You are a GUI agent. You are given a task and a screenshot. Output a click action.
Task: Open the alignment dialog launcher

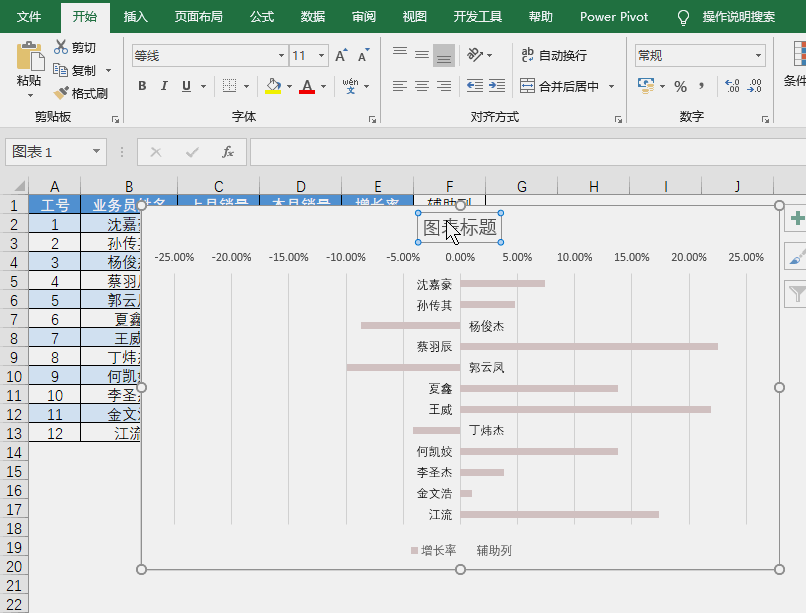tap(618, 119)
